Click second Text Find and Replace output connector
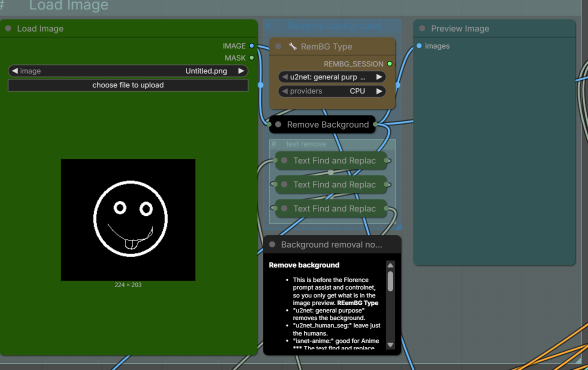Image resolution: width=588 pixels, height=370 pixels. click(x=387, y=184)
